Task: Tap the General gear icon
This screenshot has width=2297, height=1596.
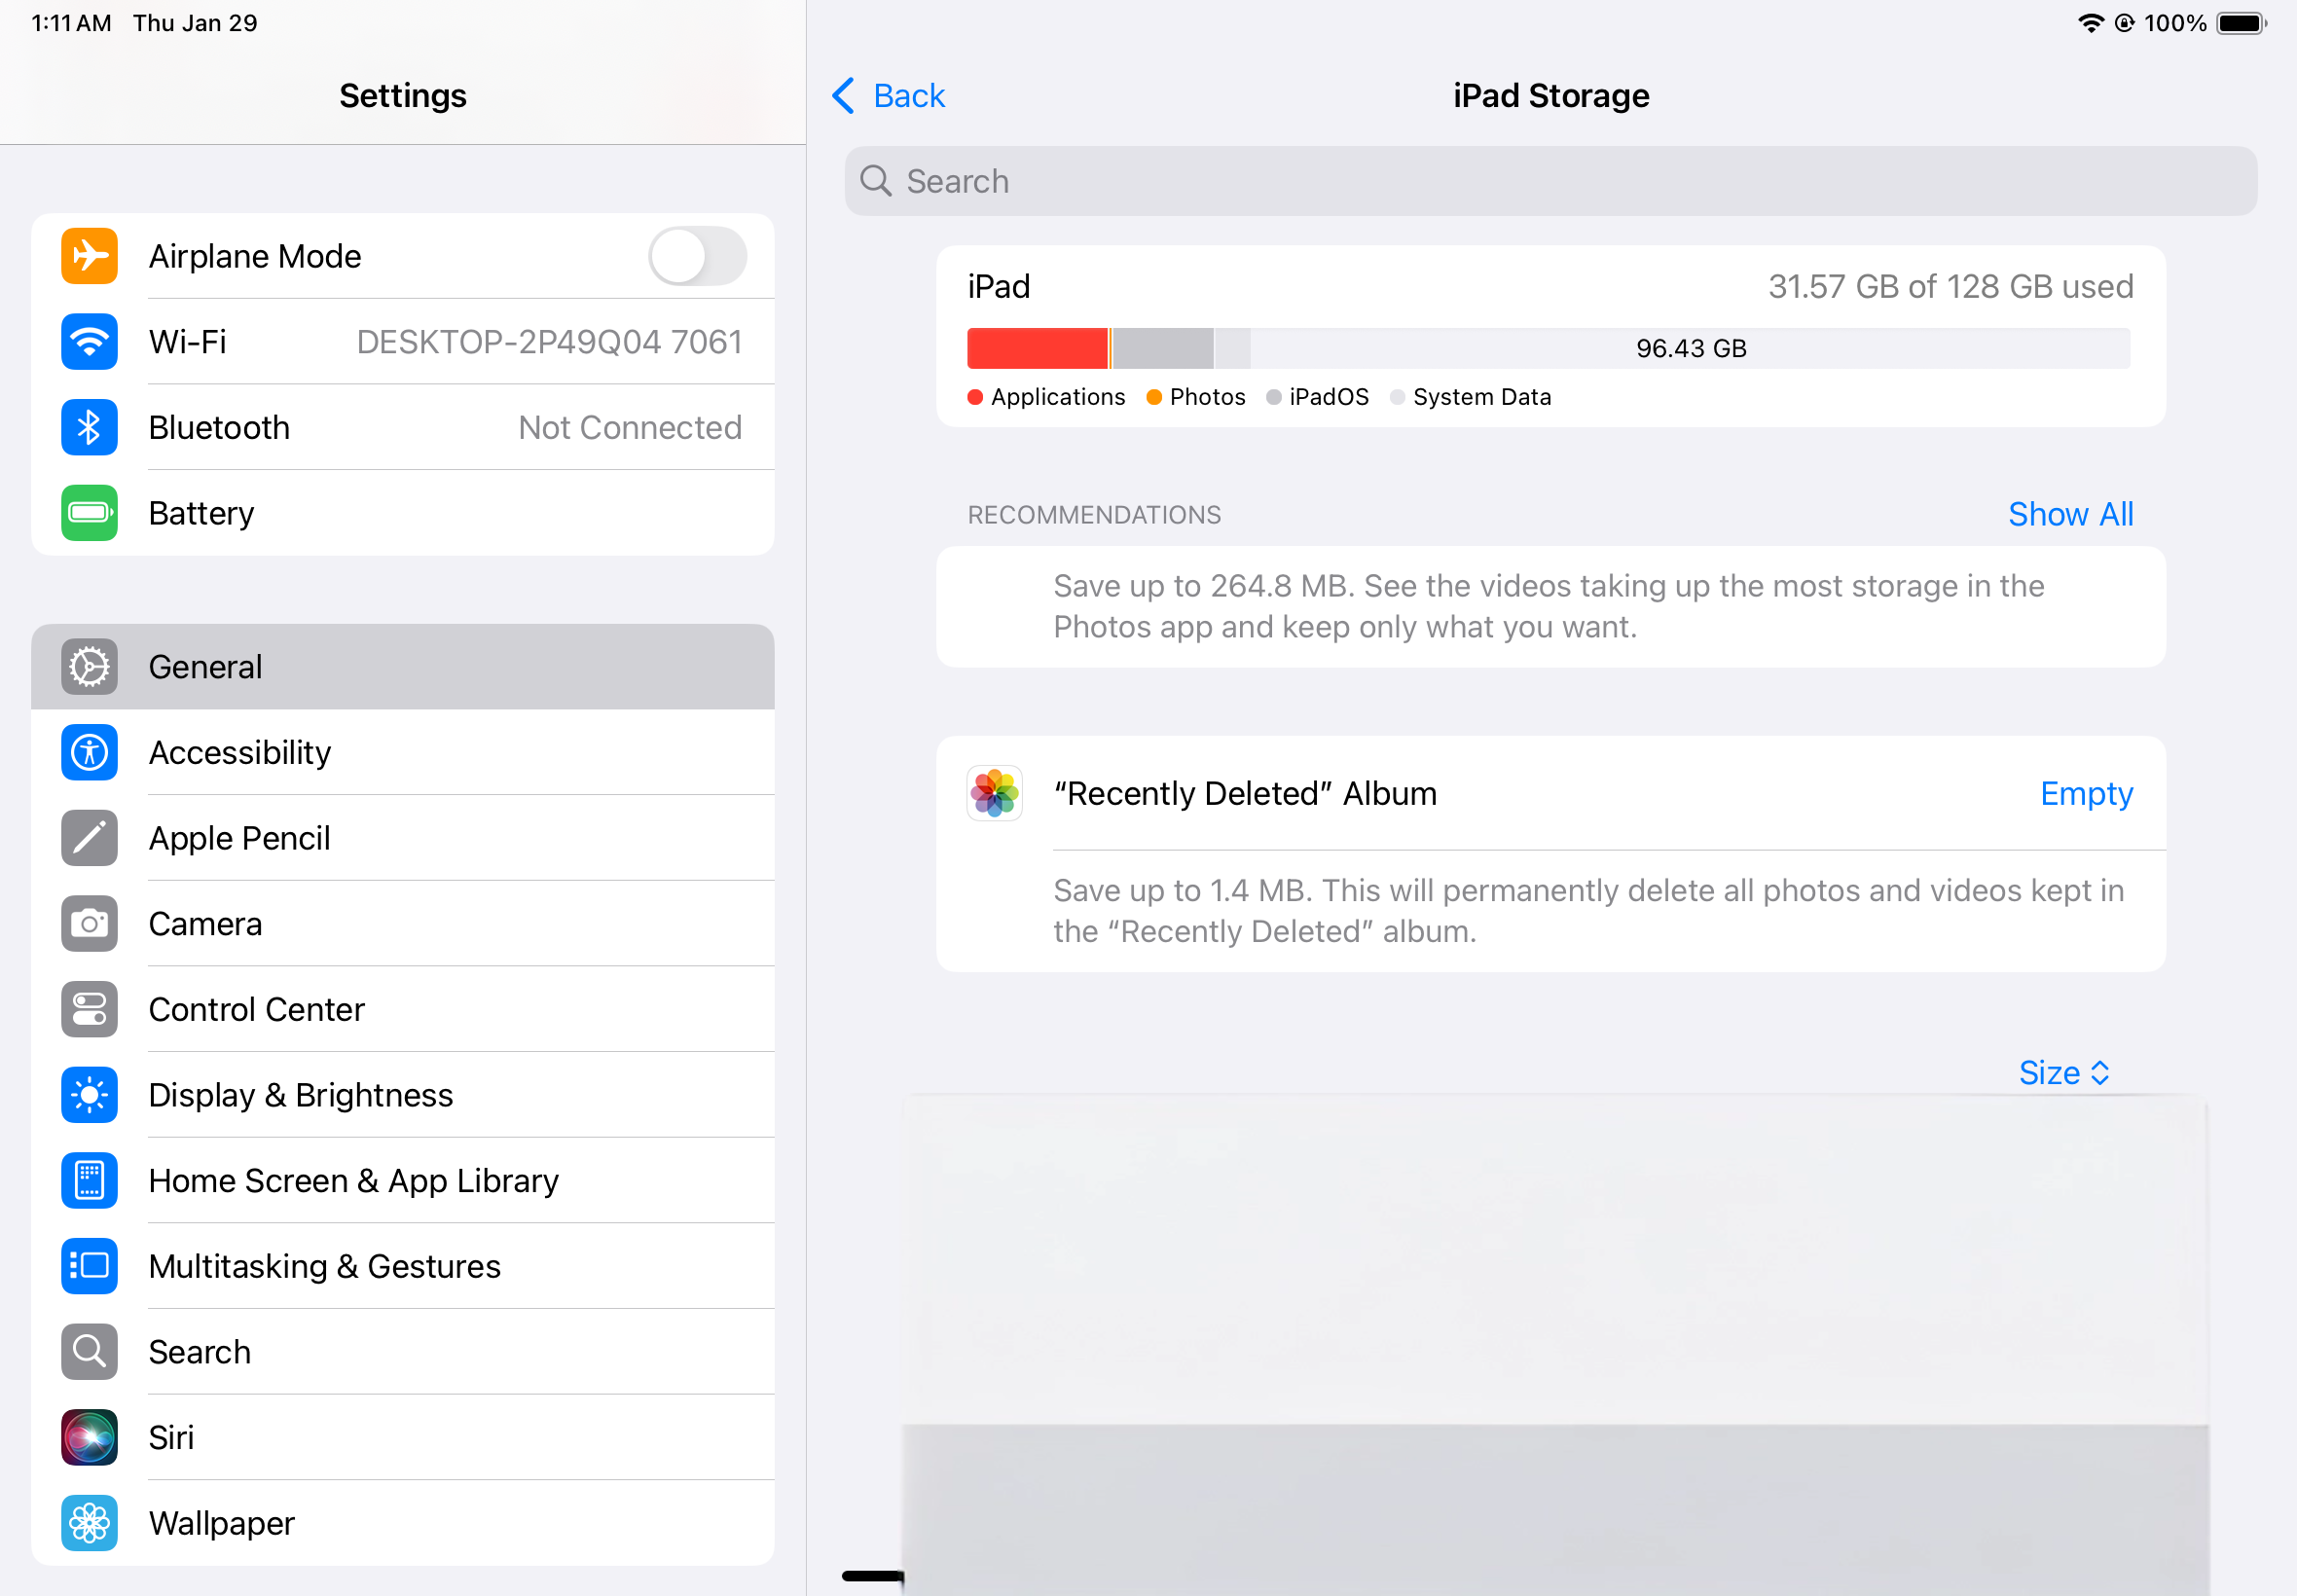Action: 89,667
